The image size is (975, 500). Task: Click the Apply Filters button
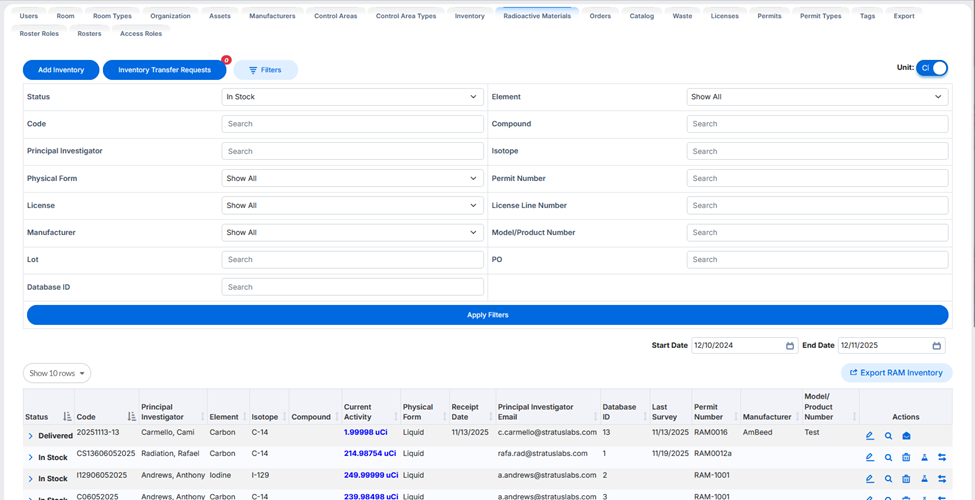tap(488, 315)
